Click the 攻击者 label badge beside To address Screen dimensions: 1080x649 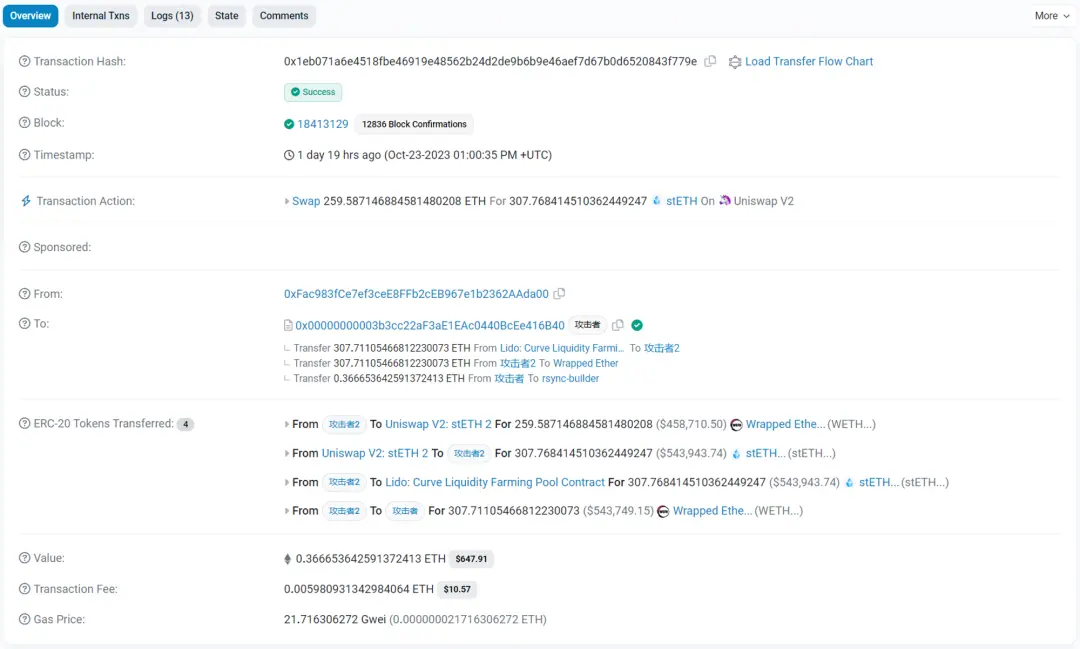pyautogui.click(x=588, y=325)
